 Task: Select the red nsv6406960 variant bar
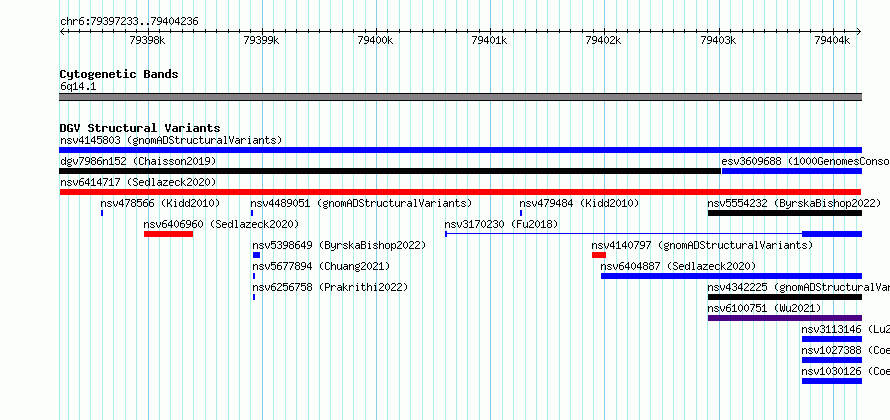pyautogui.click(x=169, y=234)
